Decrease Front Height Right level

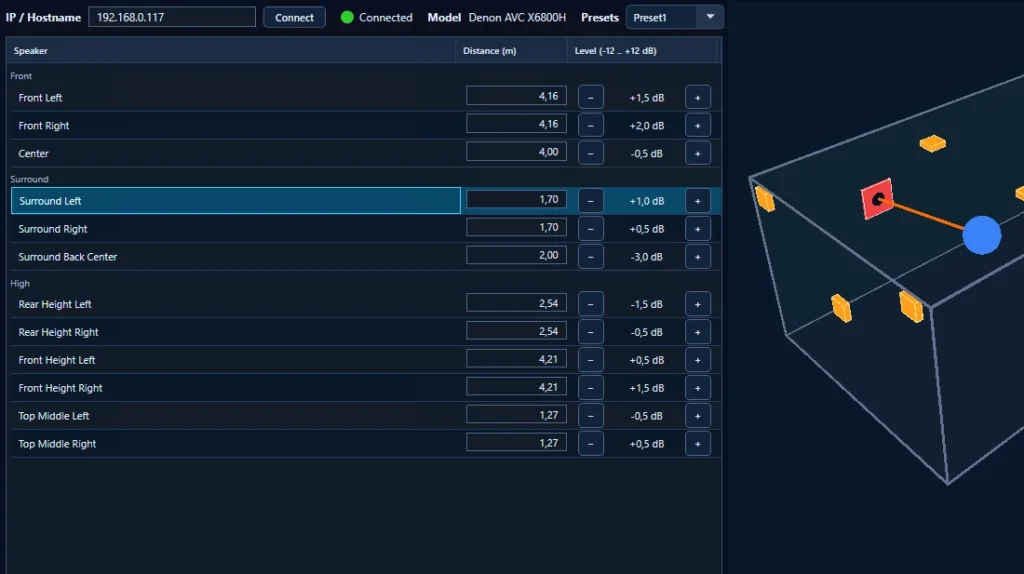(590, 388)
